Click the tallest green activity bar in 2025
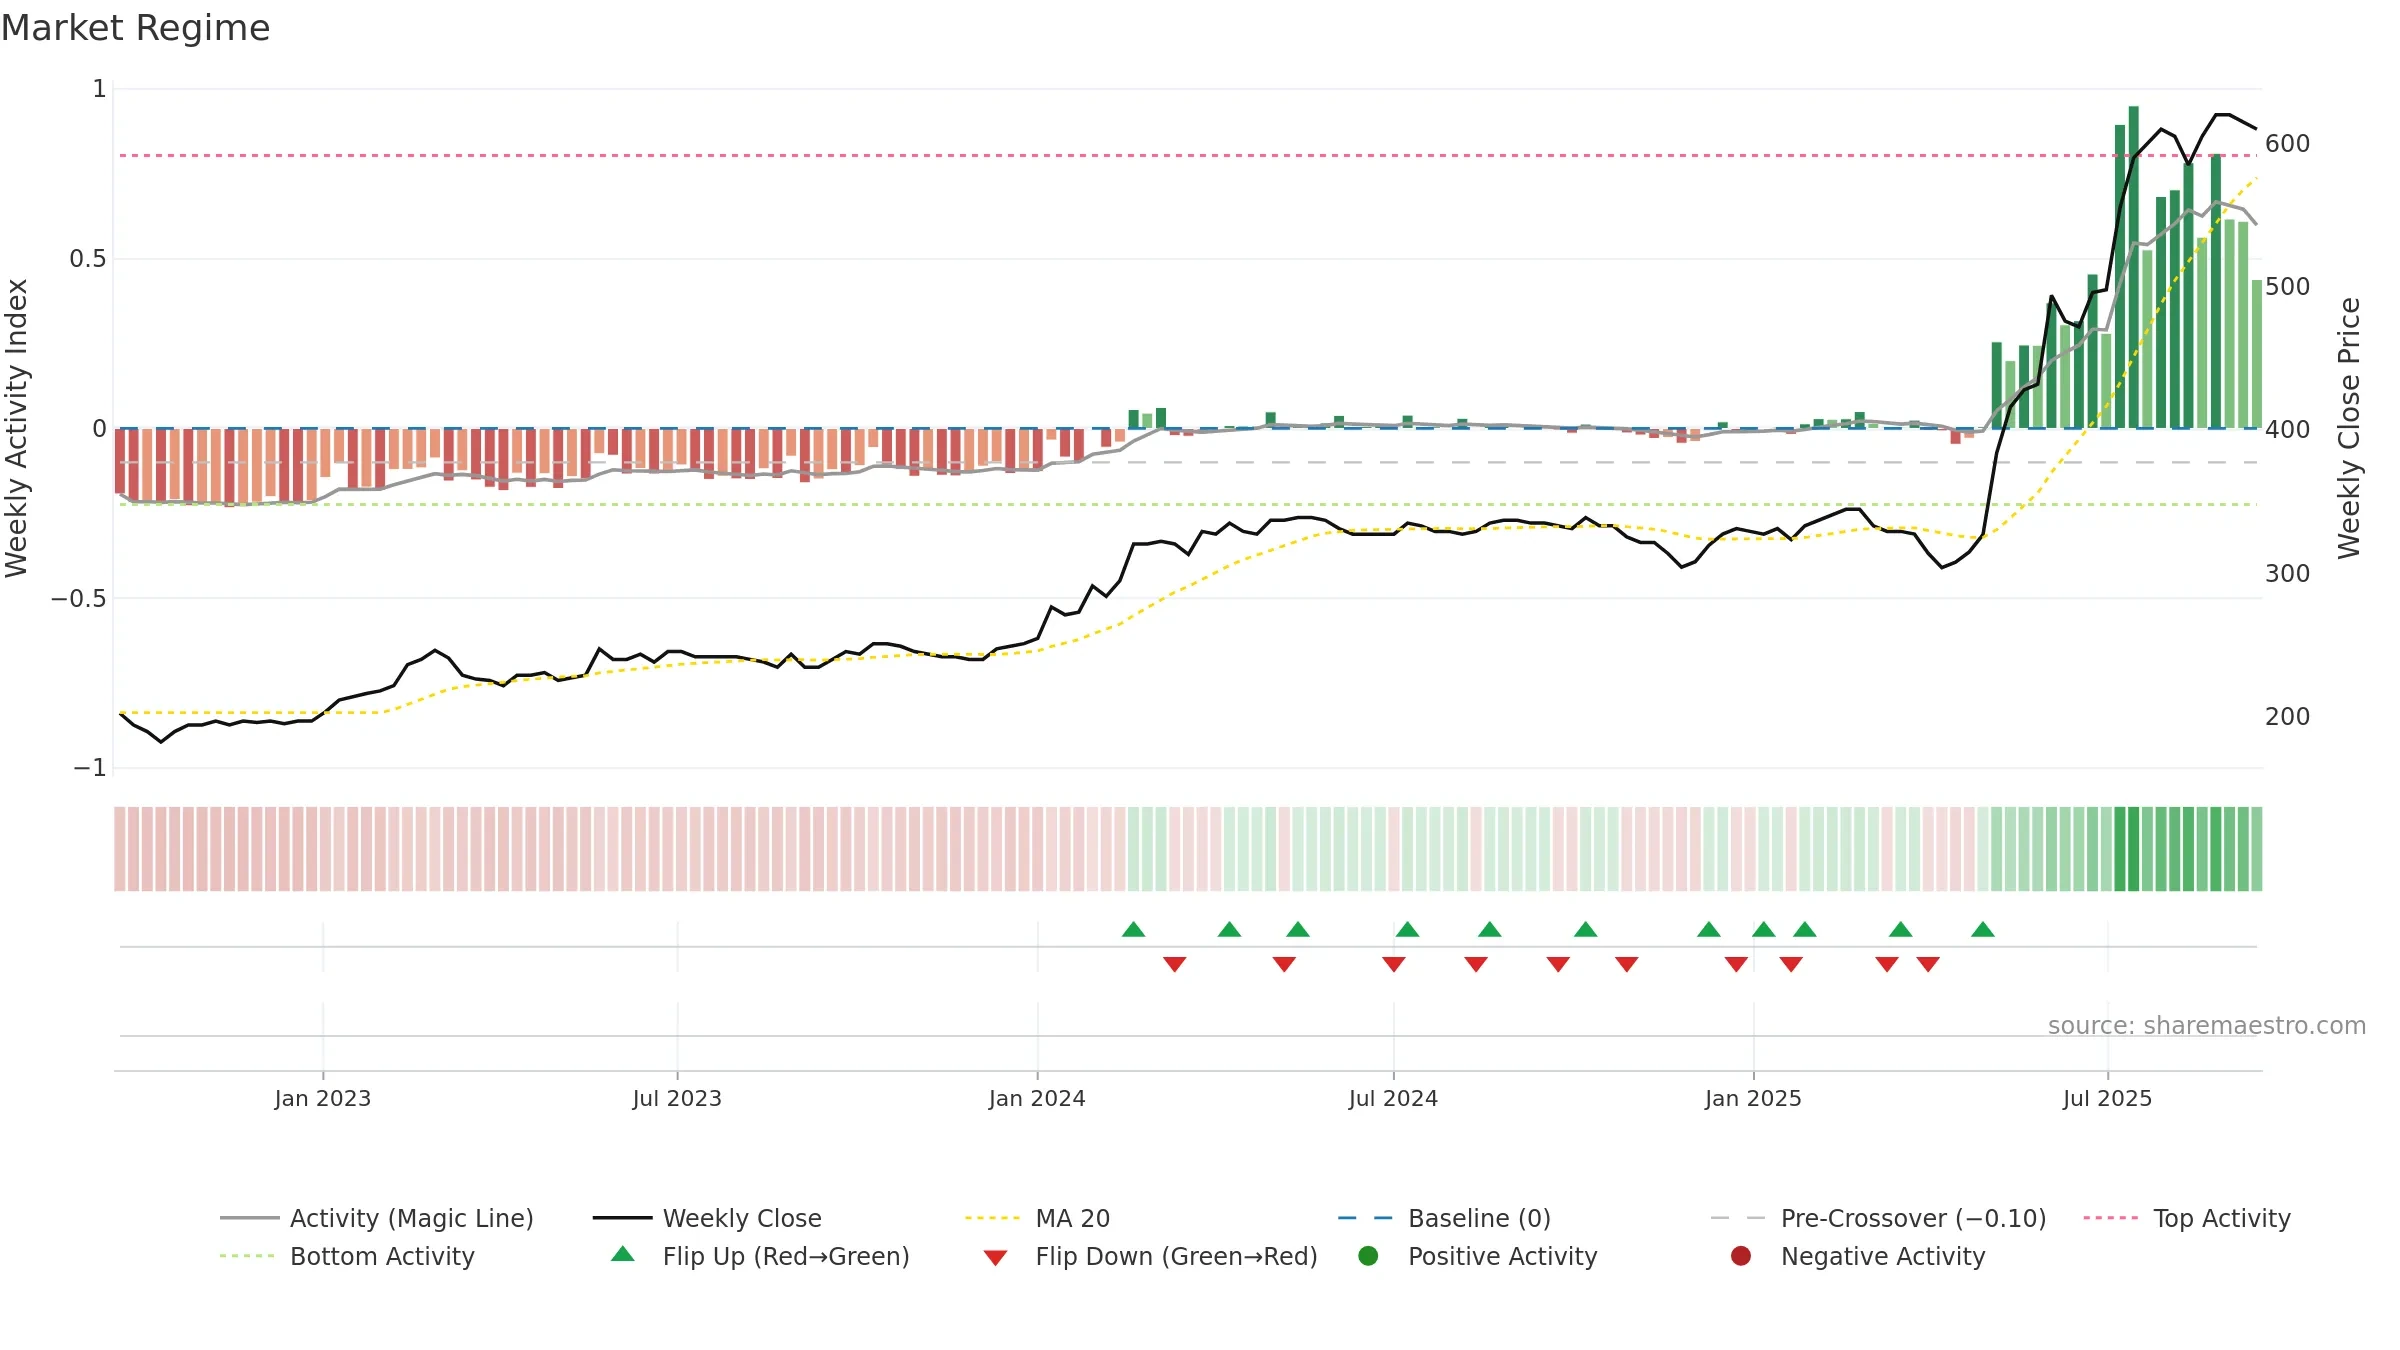This screenshot has height=1350, width=2400. 2134,267
